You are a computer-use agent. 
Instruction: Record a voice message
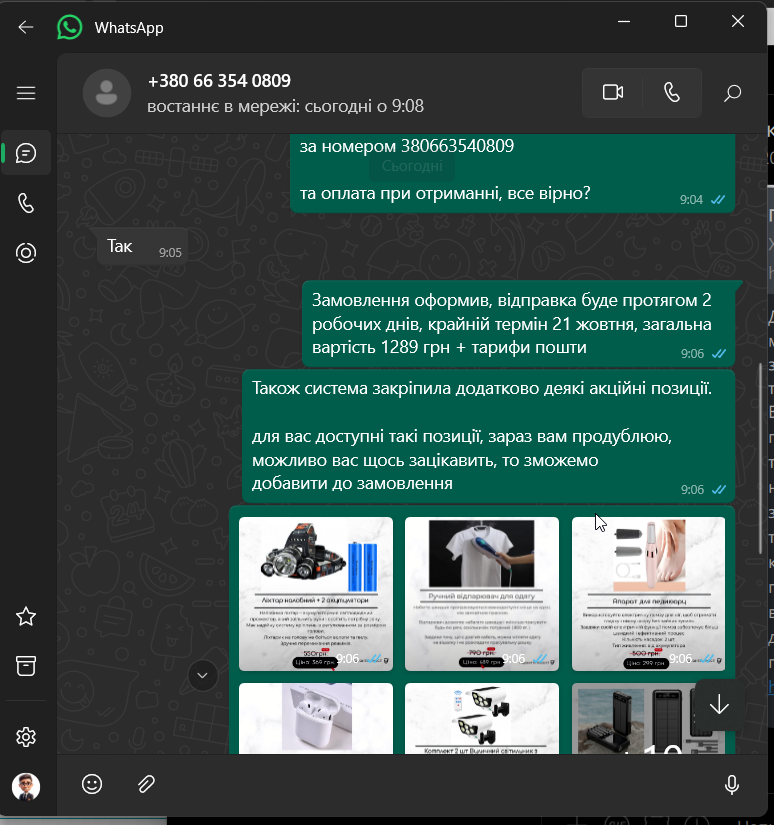click(731, 784)
